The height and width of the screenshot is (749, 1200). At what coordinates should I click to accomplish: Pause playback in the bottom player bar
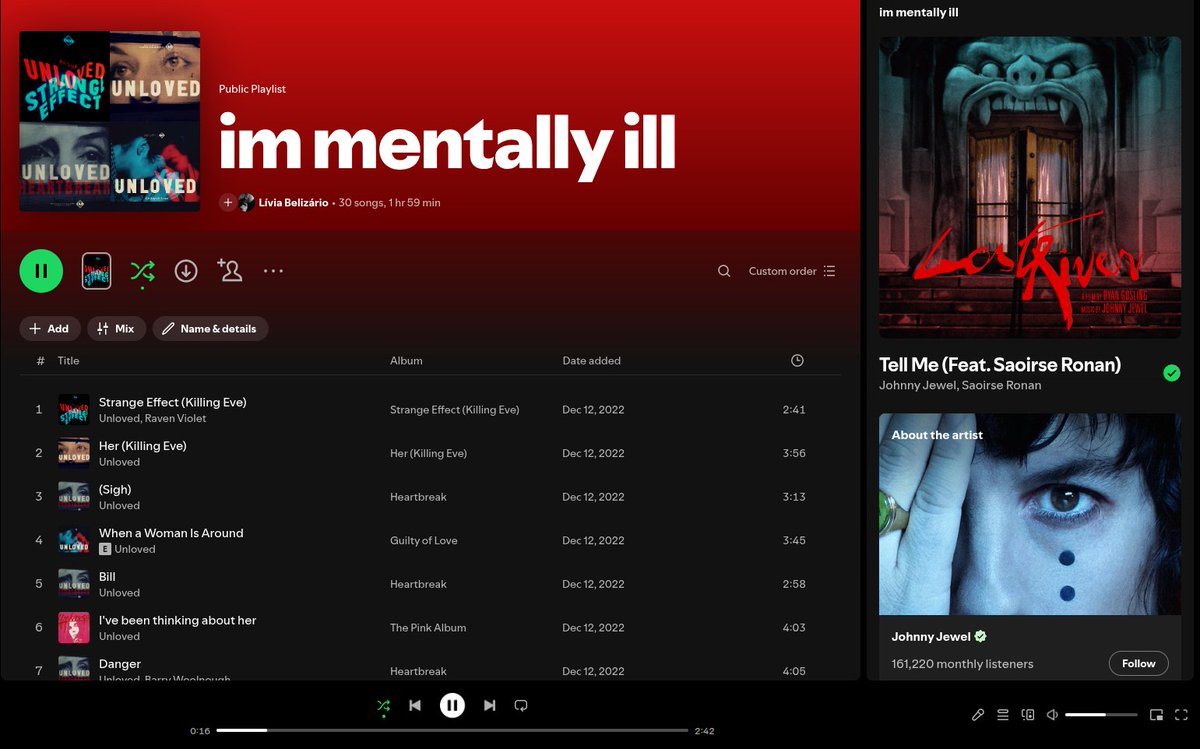click(452, 705)
